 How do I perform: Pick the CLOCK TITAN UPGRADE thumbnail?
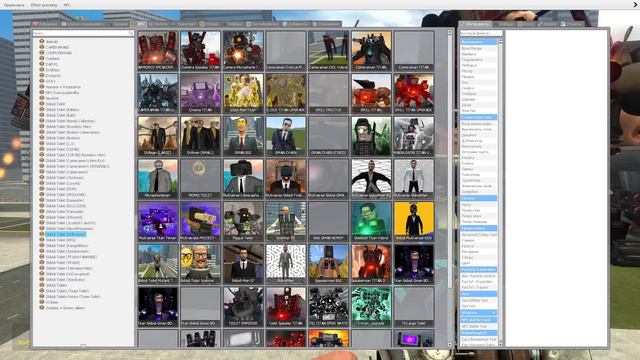pyautogui.click(x=286, y=93)
